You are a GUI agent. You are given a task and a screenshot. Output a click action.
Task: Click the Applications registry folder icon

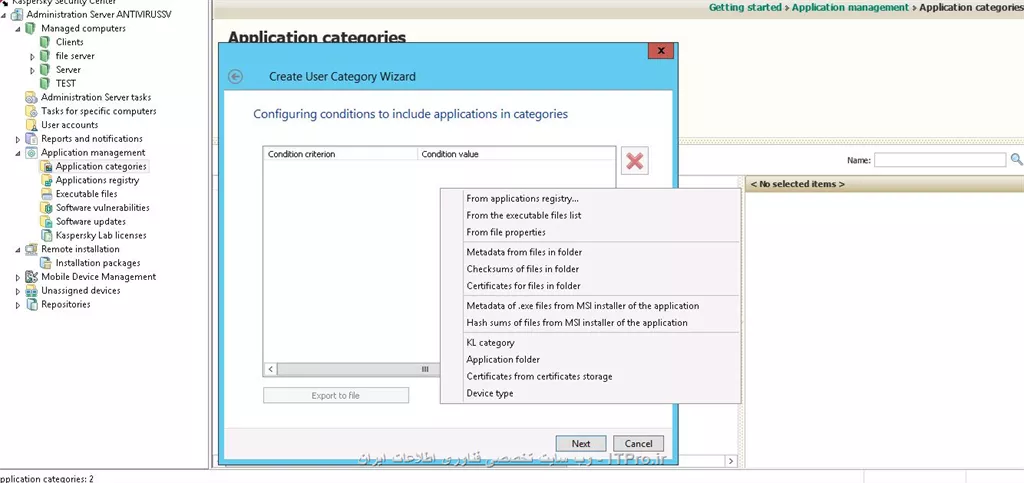[46, 180]
